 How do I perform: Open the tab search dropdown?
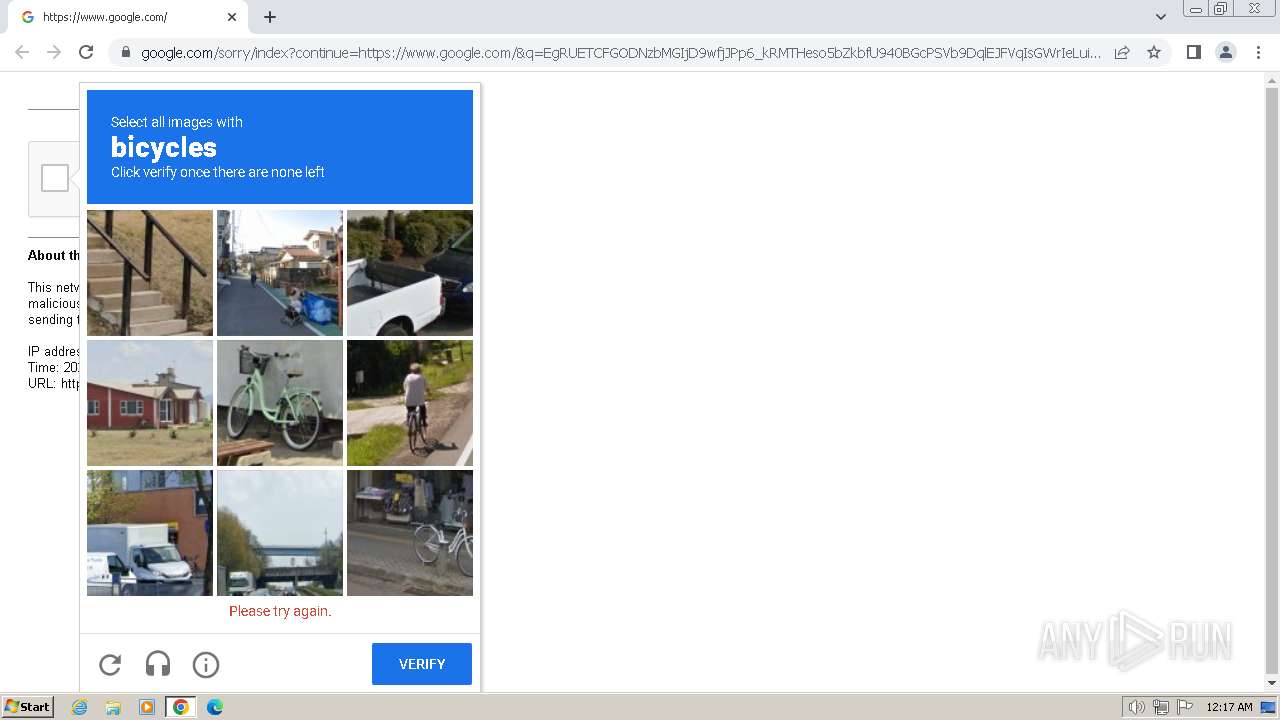coord(1160,17)
